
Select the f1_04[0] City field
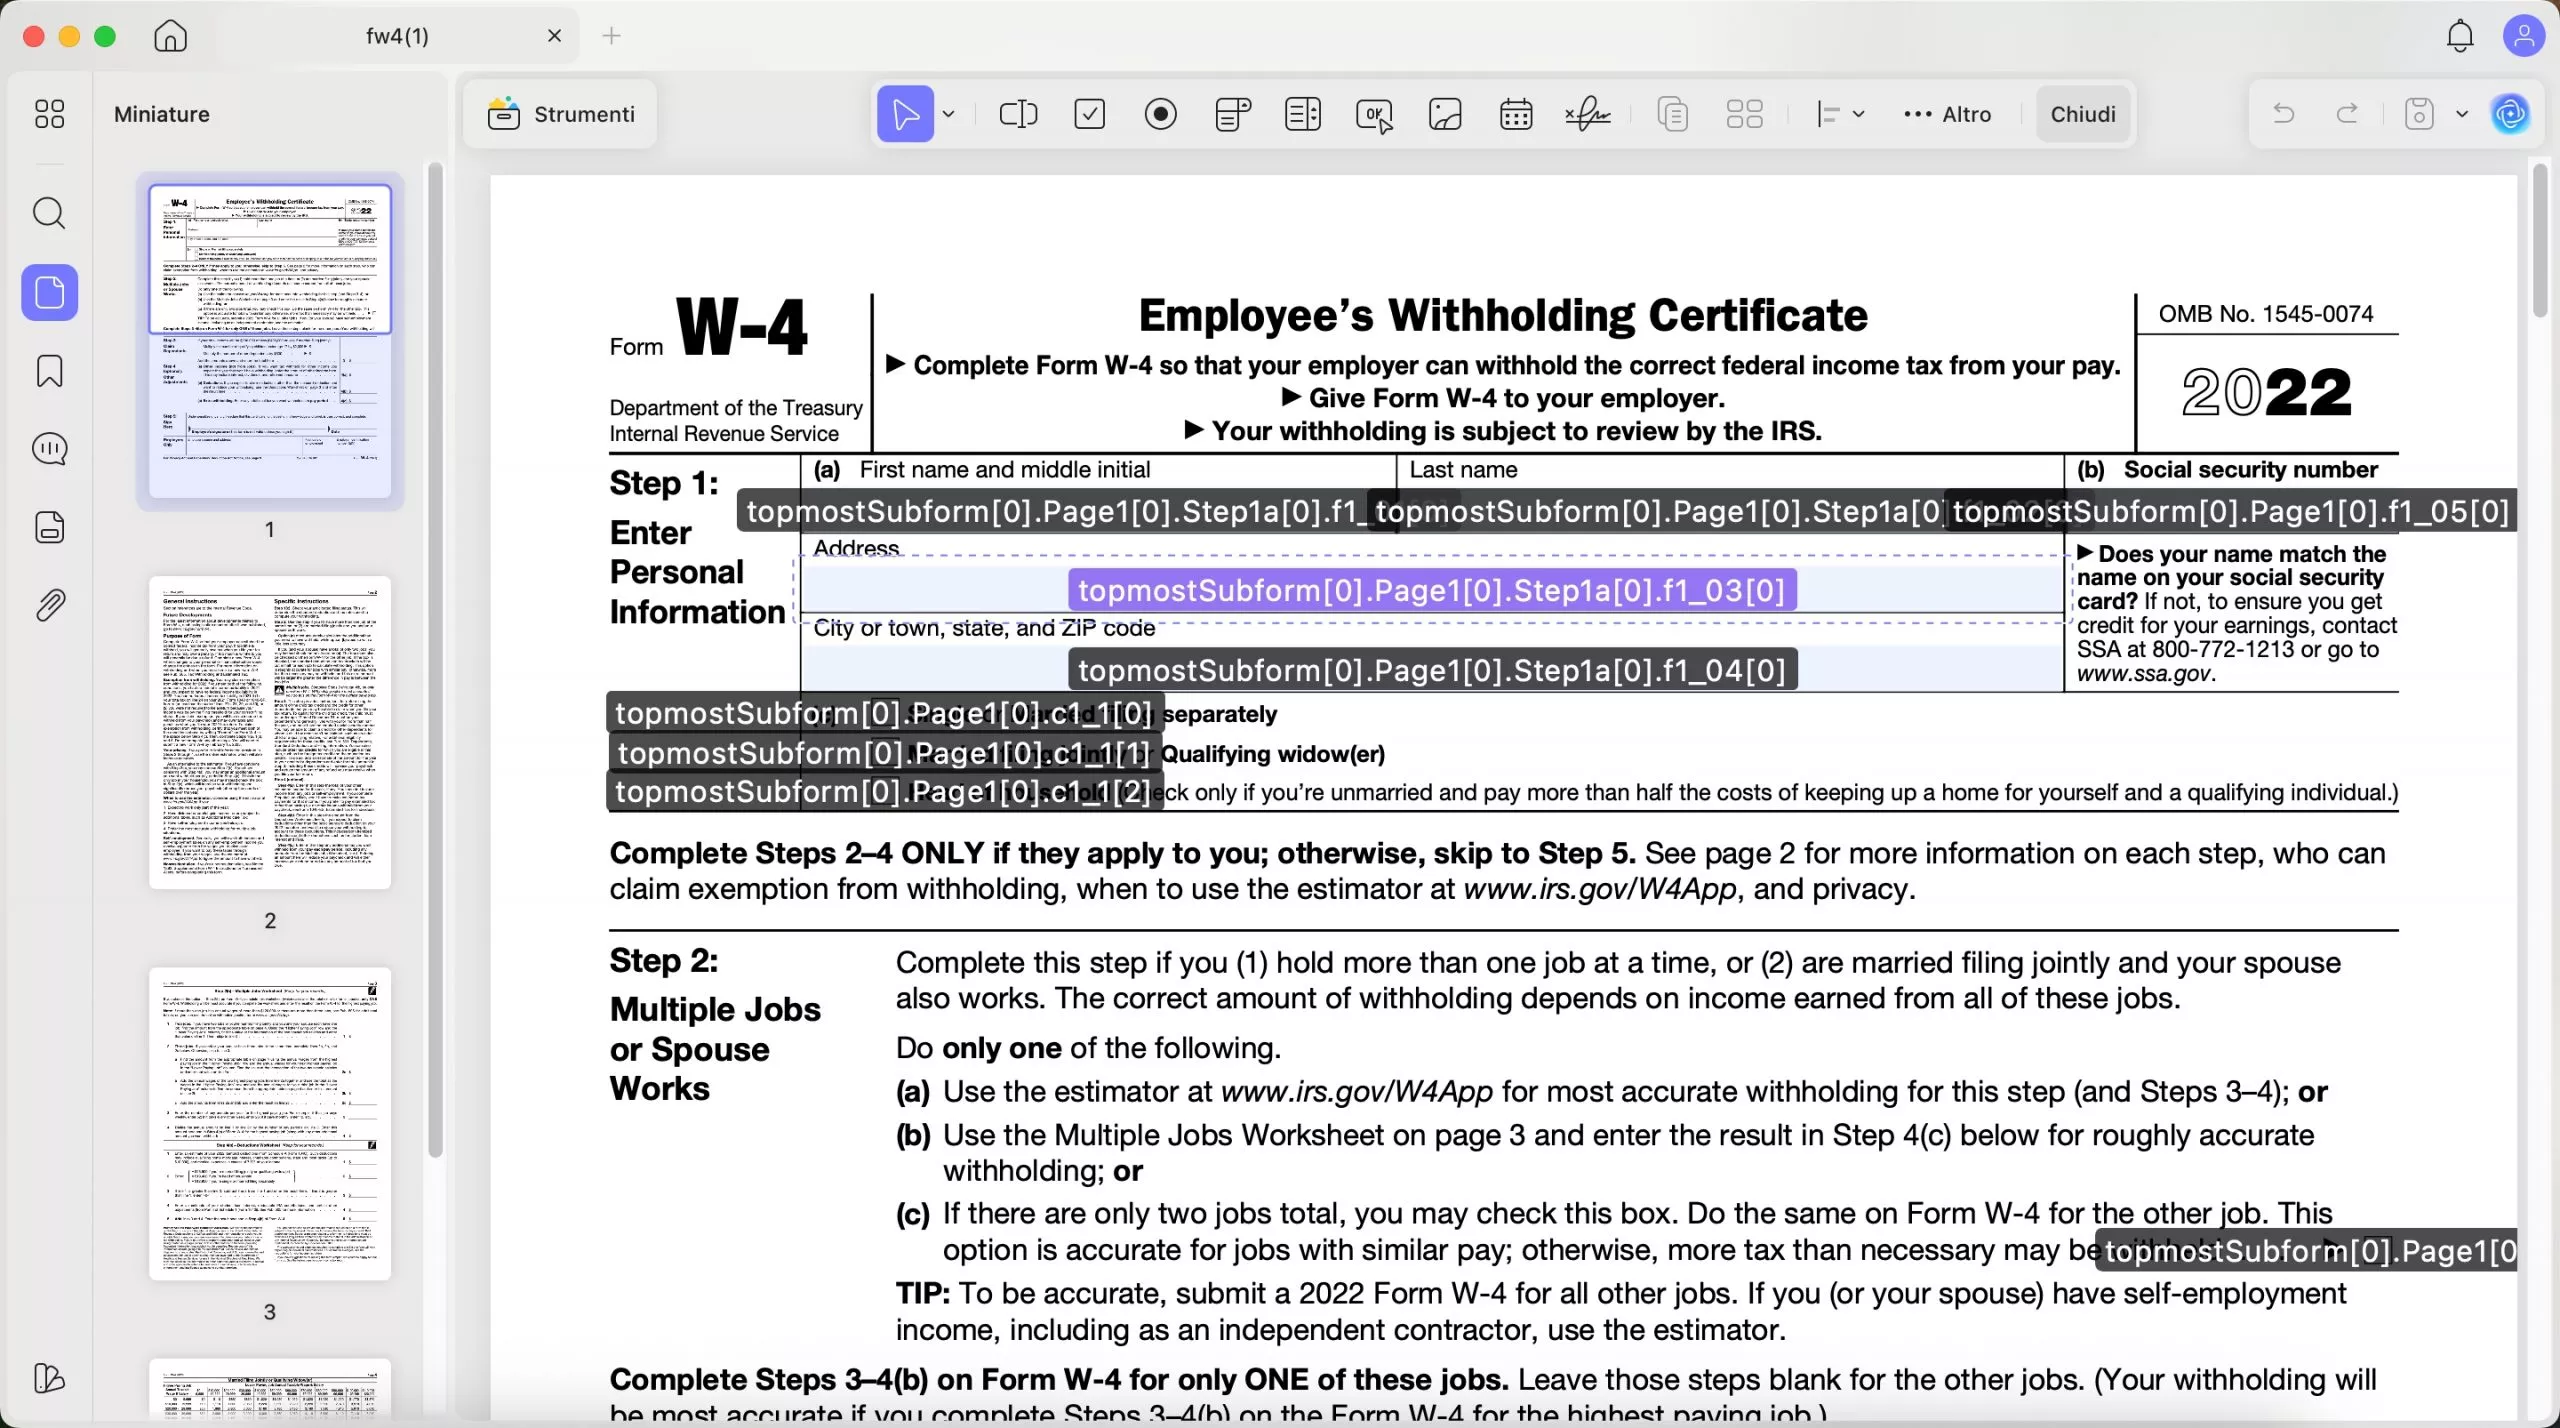(x=1432, y=670)
